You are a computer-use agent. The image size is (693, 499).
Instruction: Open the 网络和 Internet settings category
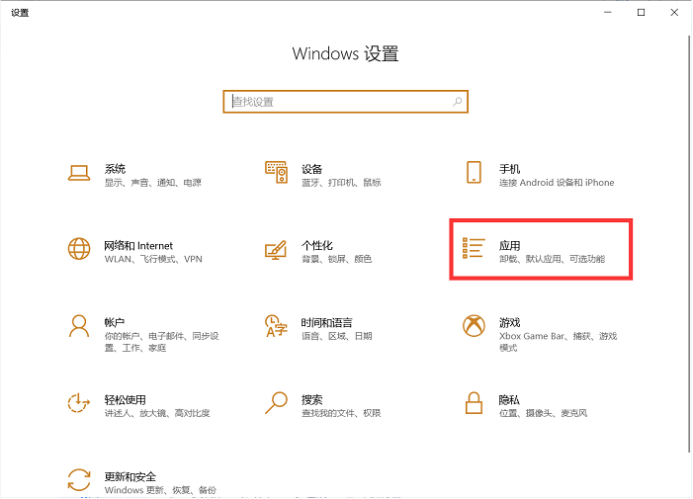coord(135,252)
